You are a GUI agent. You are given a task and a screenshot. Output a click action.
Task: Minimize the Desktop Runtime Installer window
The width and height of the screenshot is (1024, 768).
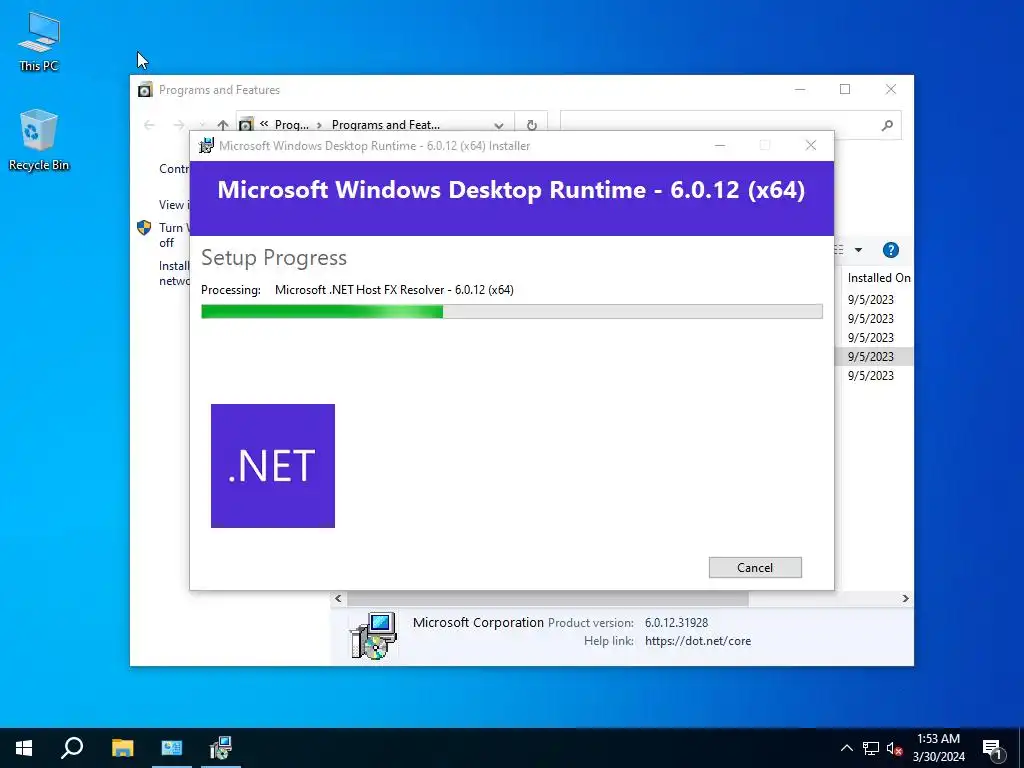[720, 145]
